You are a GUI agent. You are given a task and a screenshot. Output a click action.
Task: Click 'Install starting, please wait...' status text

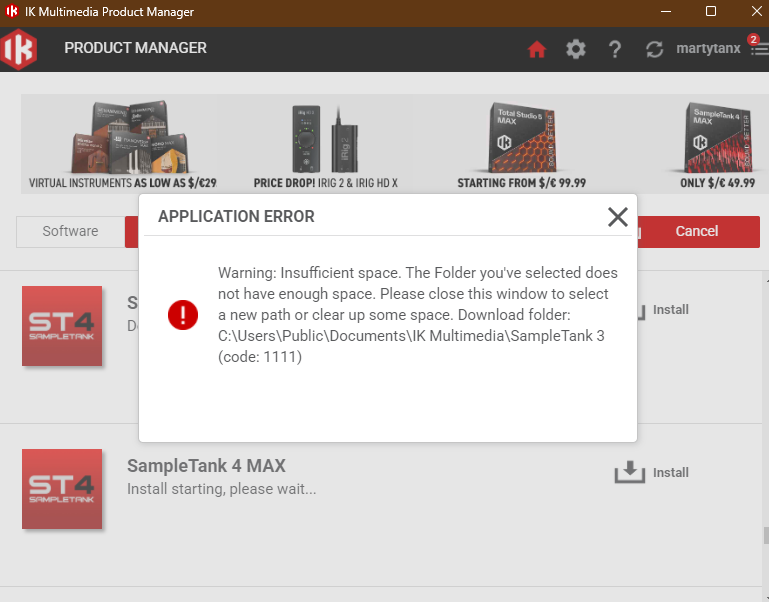click(222, 489)
